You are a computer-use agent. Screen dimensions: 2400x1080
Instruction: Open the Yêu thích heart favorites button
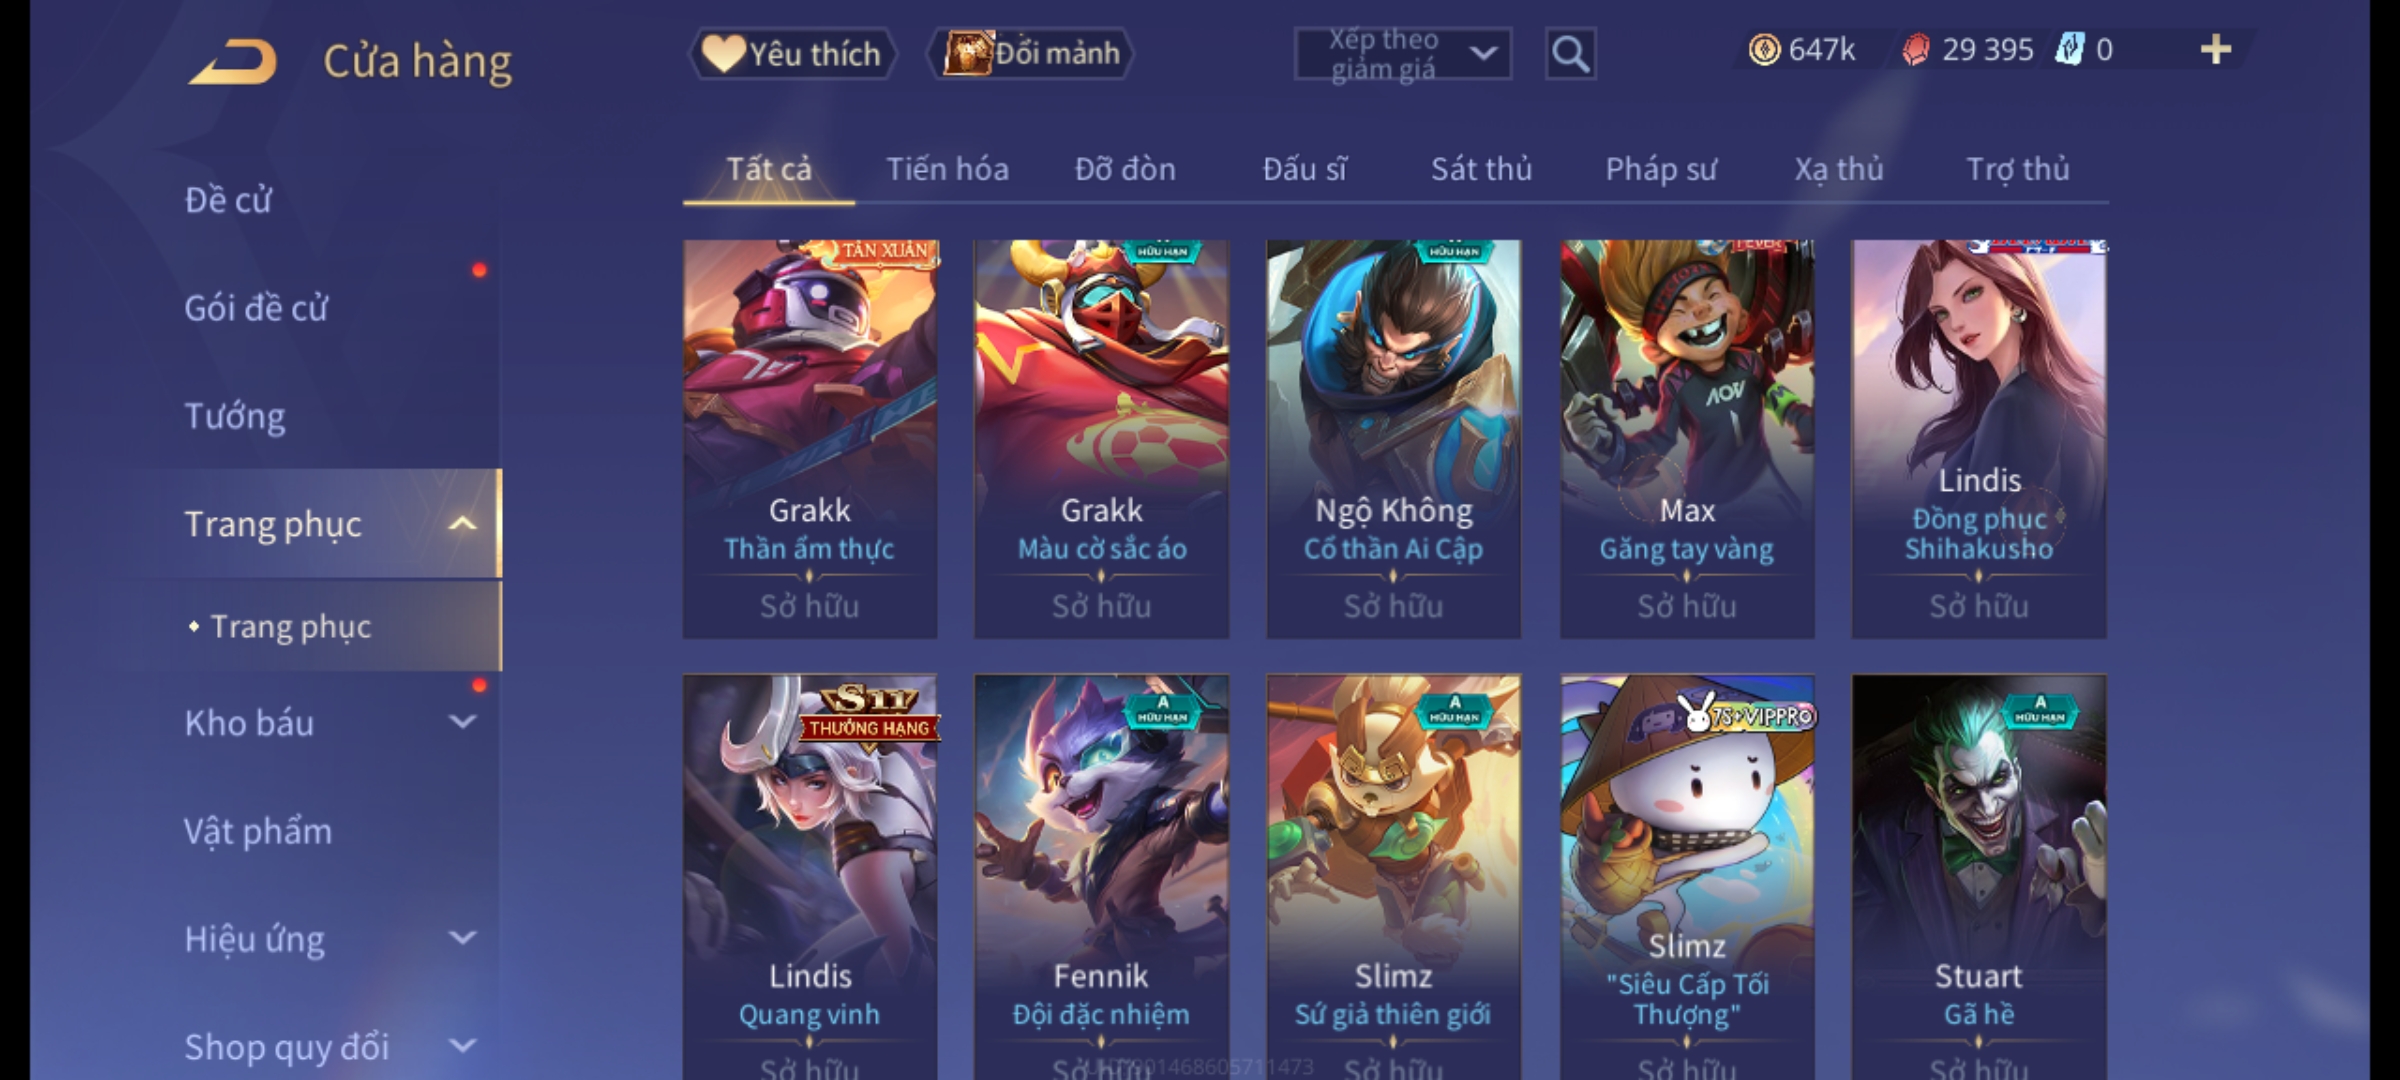791,54
